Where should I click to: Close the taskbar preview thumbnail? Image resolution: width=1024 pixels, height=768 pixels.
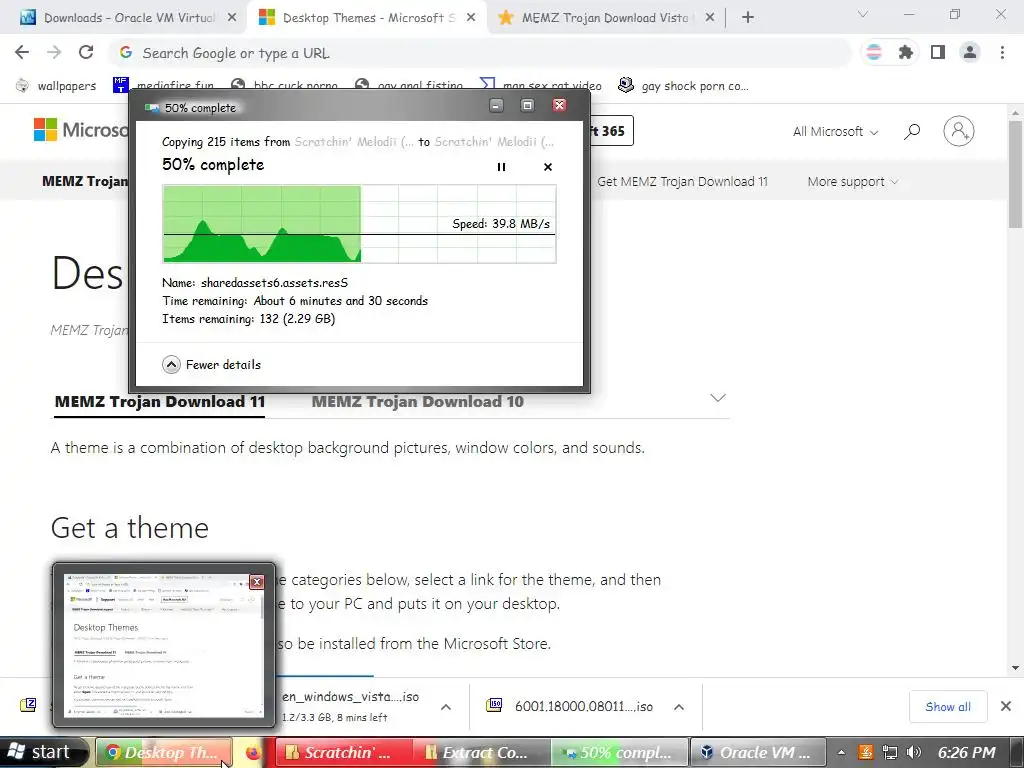click(x=257, y=582)
